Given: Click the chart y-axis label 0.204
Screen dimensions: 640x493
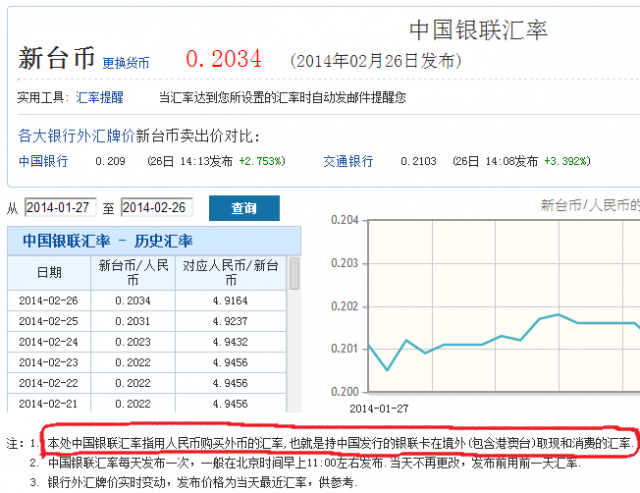Looking at the screenshot, I should [x=344, y=220].
